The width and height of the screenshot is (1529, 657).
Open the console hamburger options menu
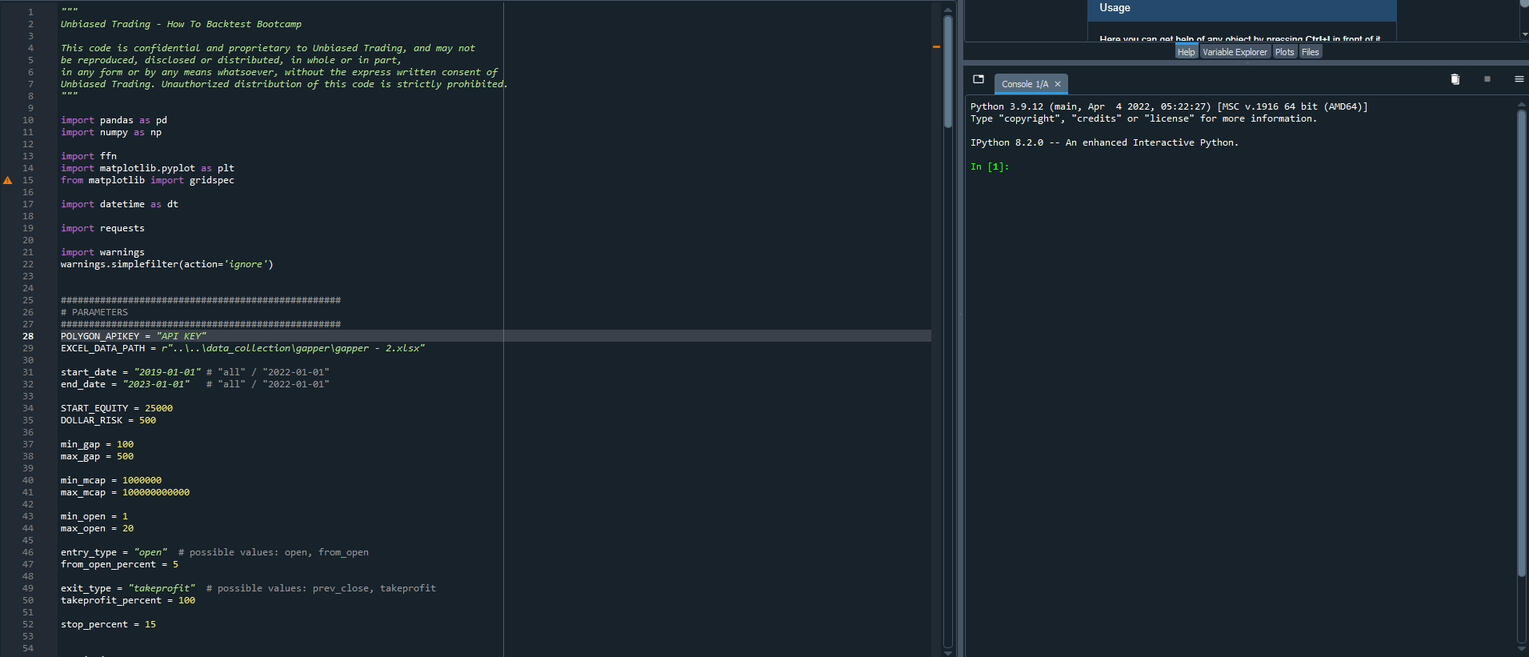tap(1519, 80)
